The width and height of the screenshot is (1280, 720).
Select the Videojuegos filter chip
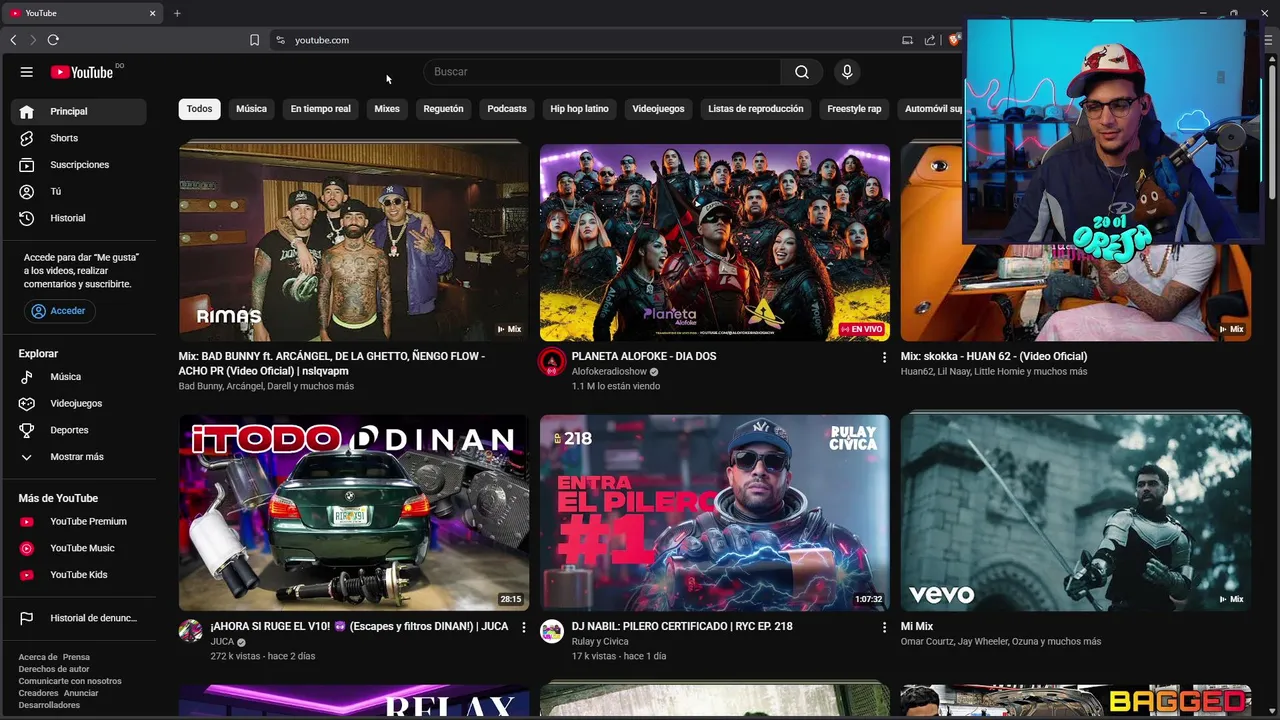coord(658,109)
